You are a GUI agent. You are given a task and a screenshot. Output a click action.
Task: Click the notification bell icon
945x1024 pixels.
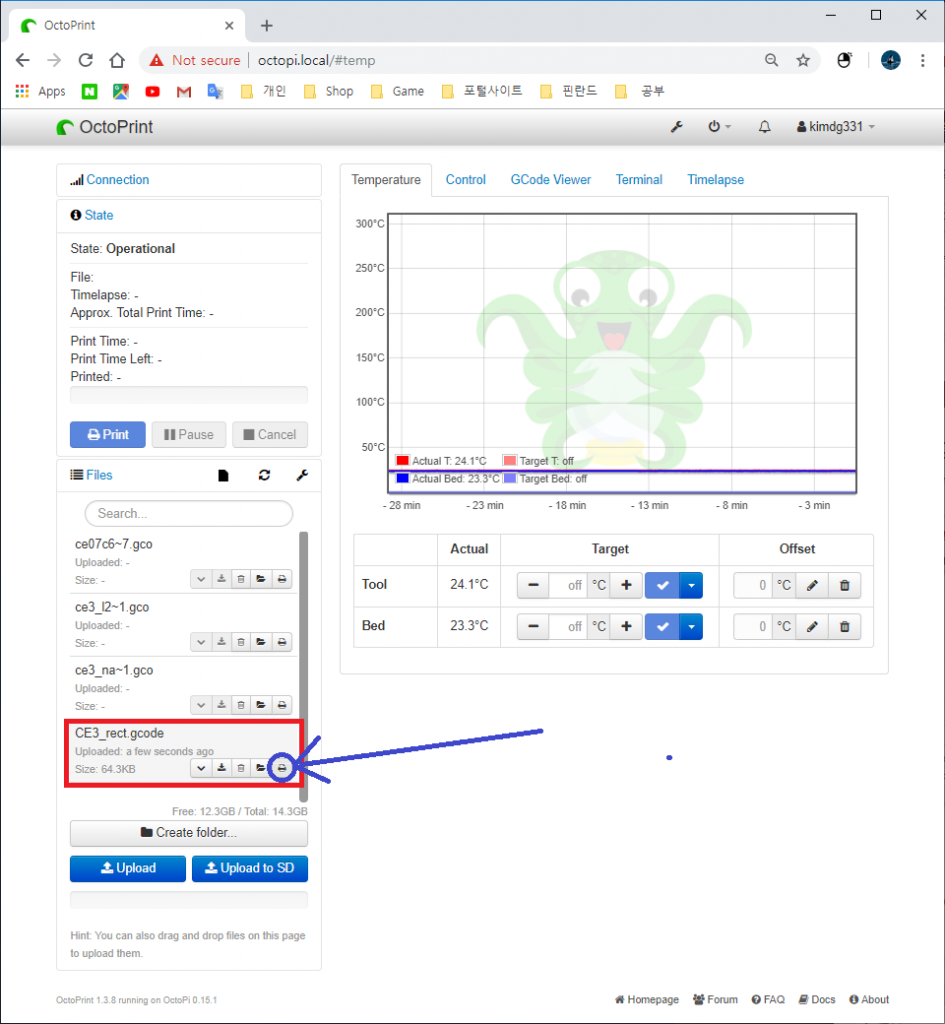764,127
